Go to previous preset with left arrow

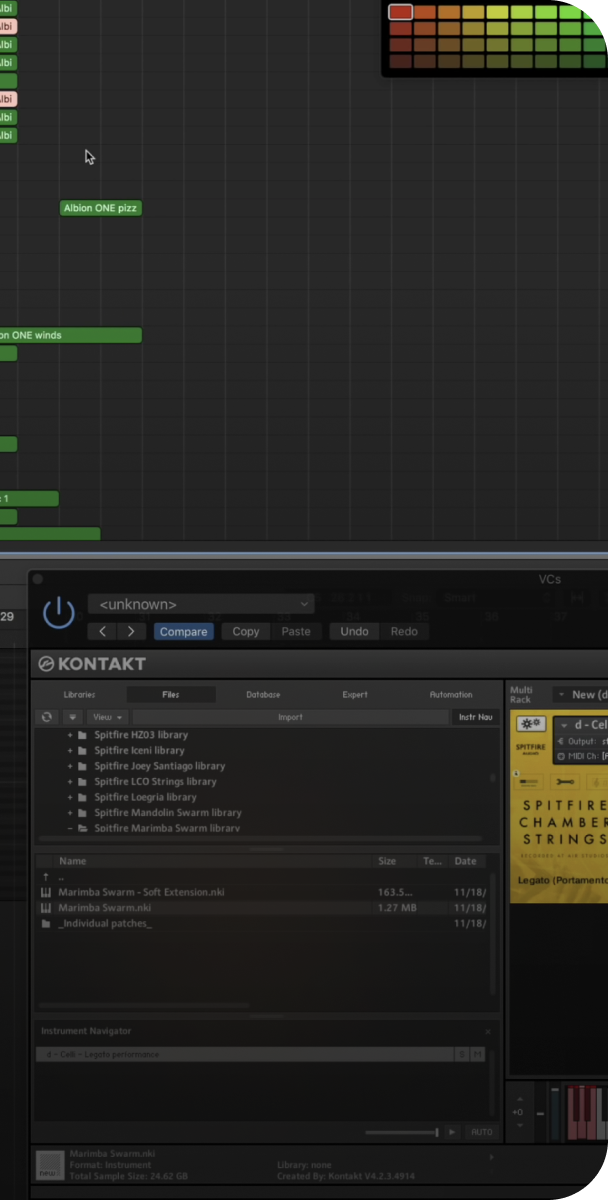[x=103, y=631]
